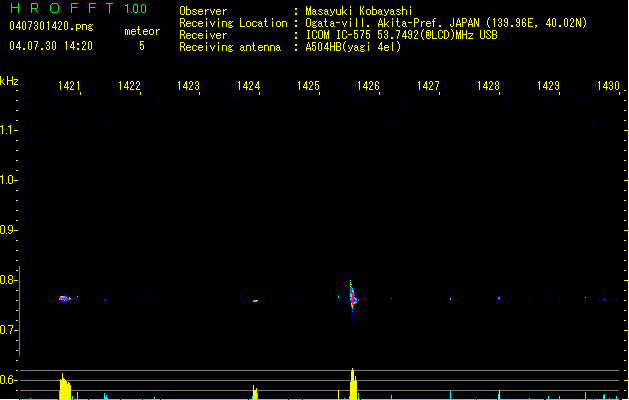Select the filename 0407301420.png

(x=51, y=27)
